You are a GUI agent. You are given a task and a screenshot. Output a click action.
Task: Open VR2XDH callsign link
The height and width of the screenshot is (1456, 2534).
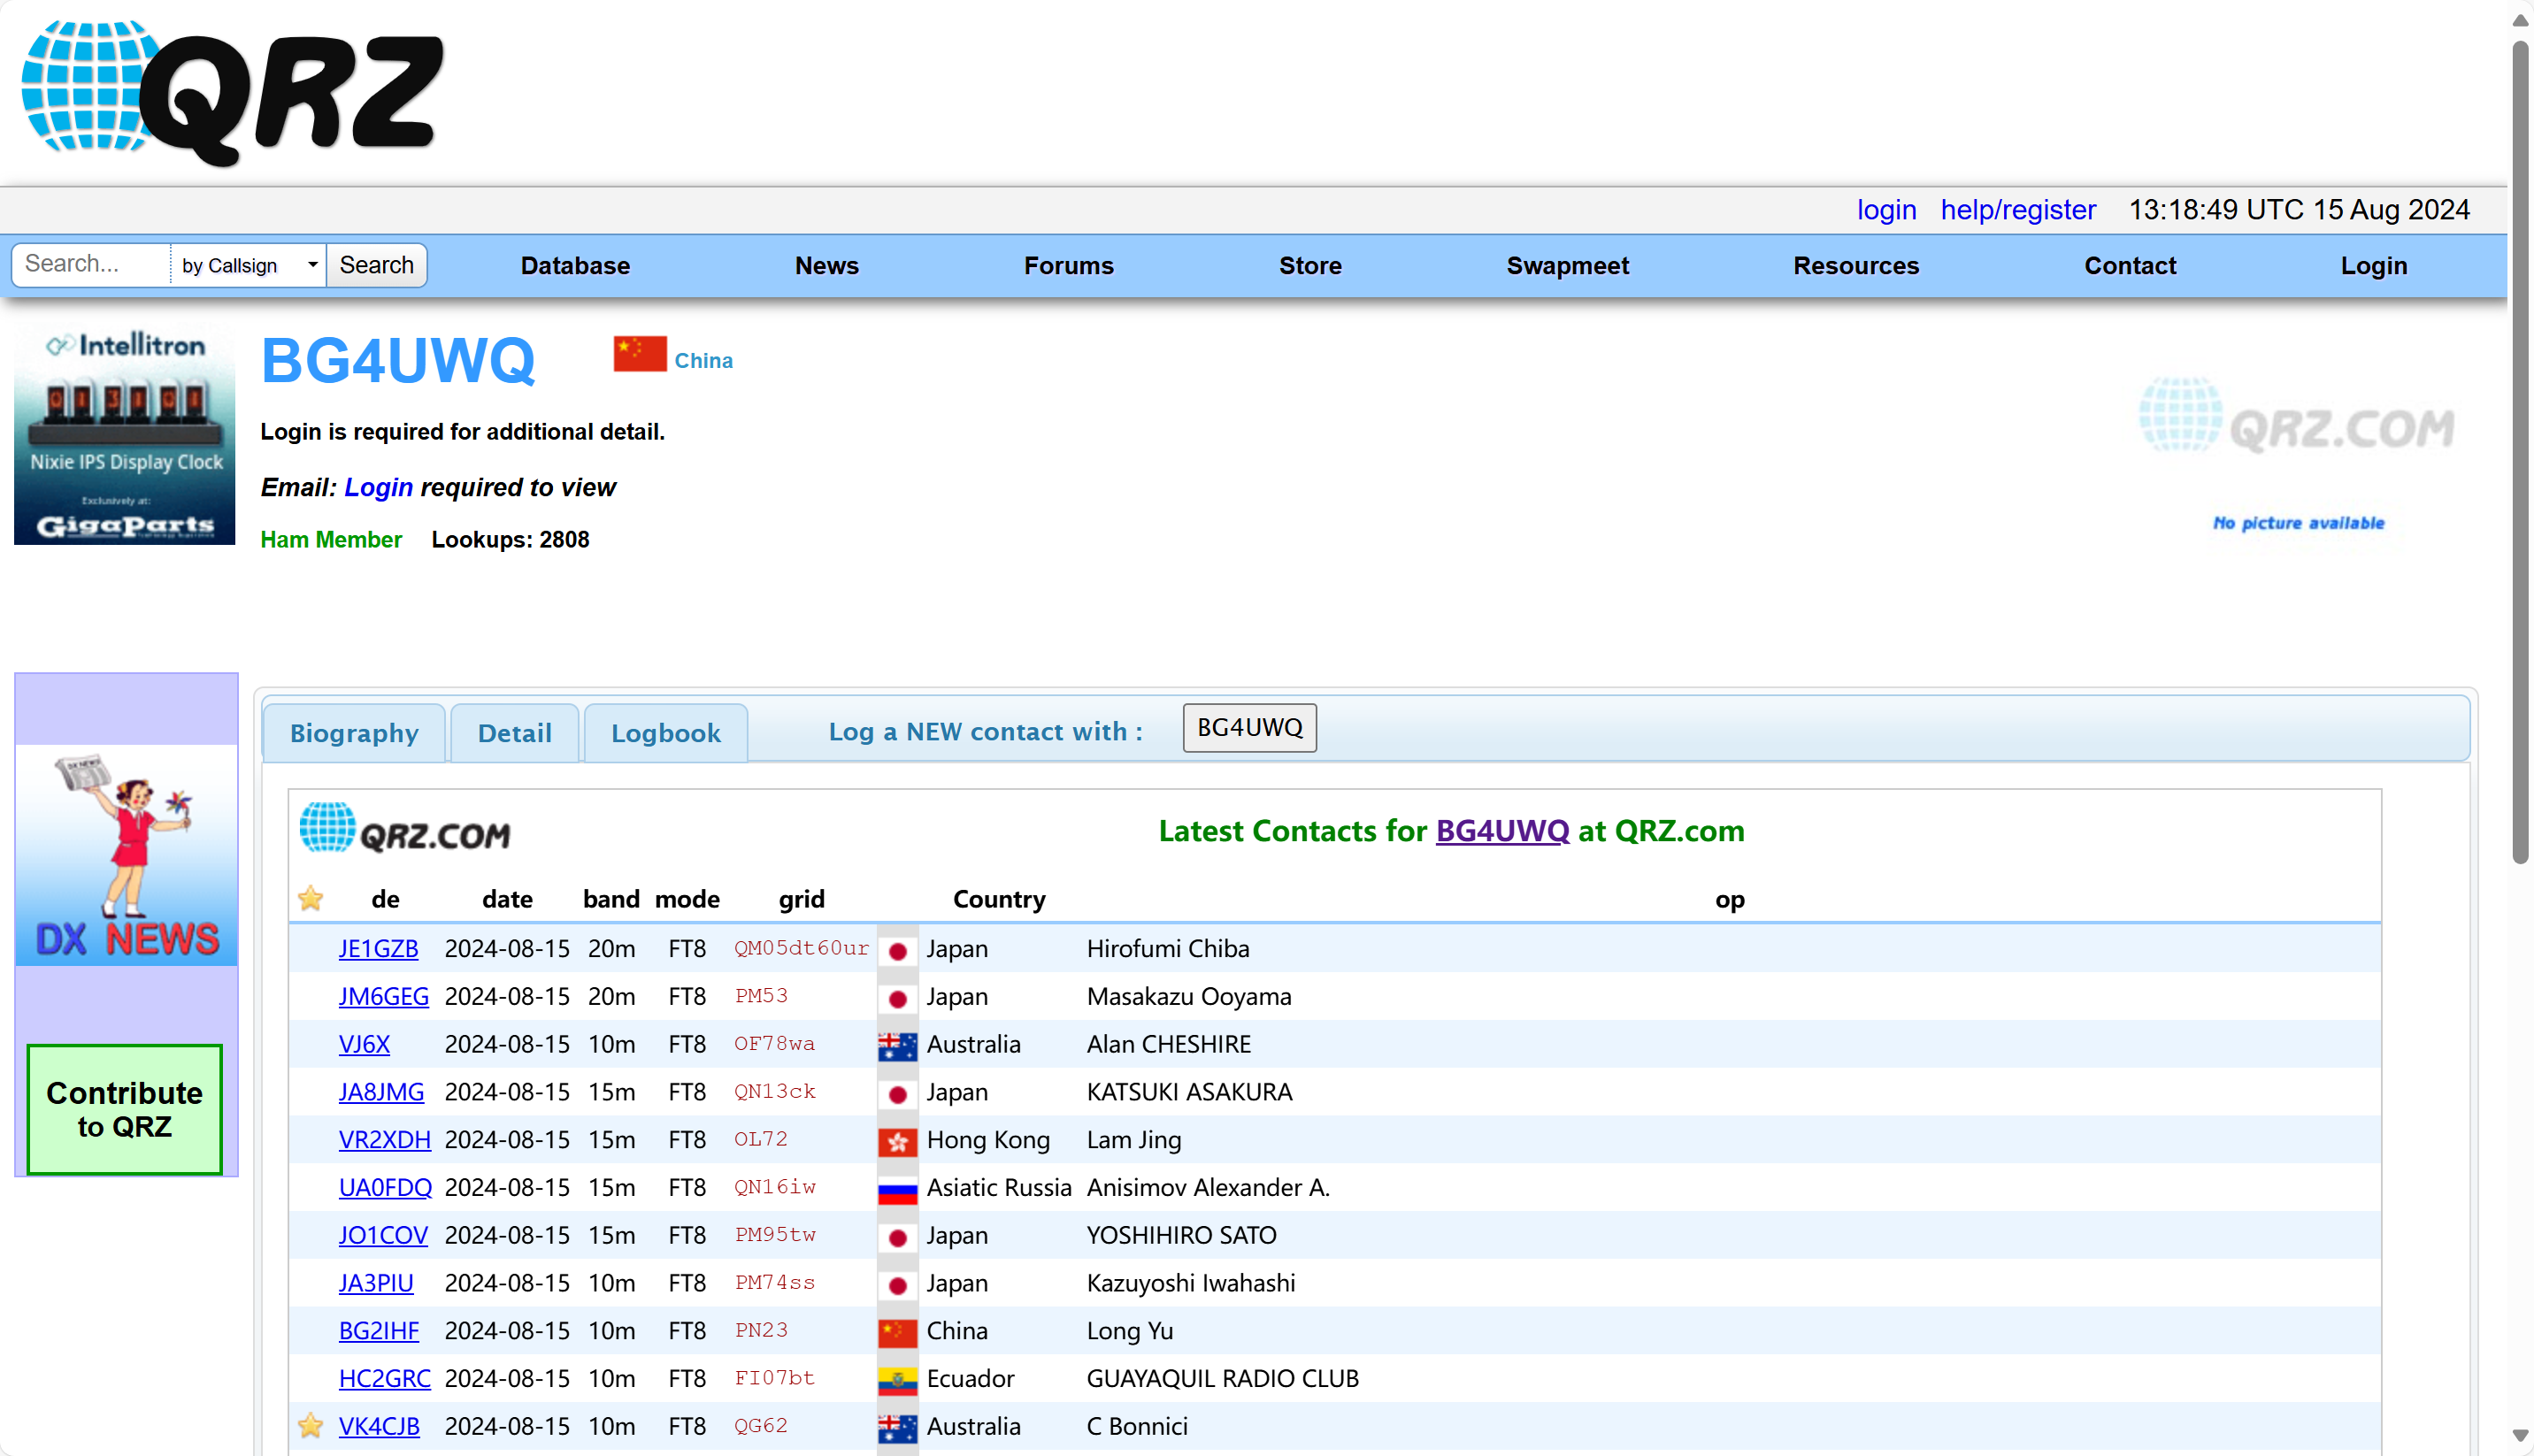click(x=384, y=1140)
